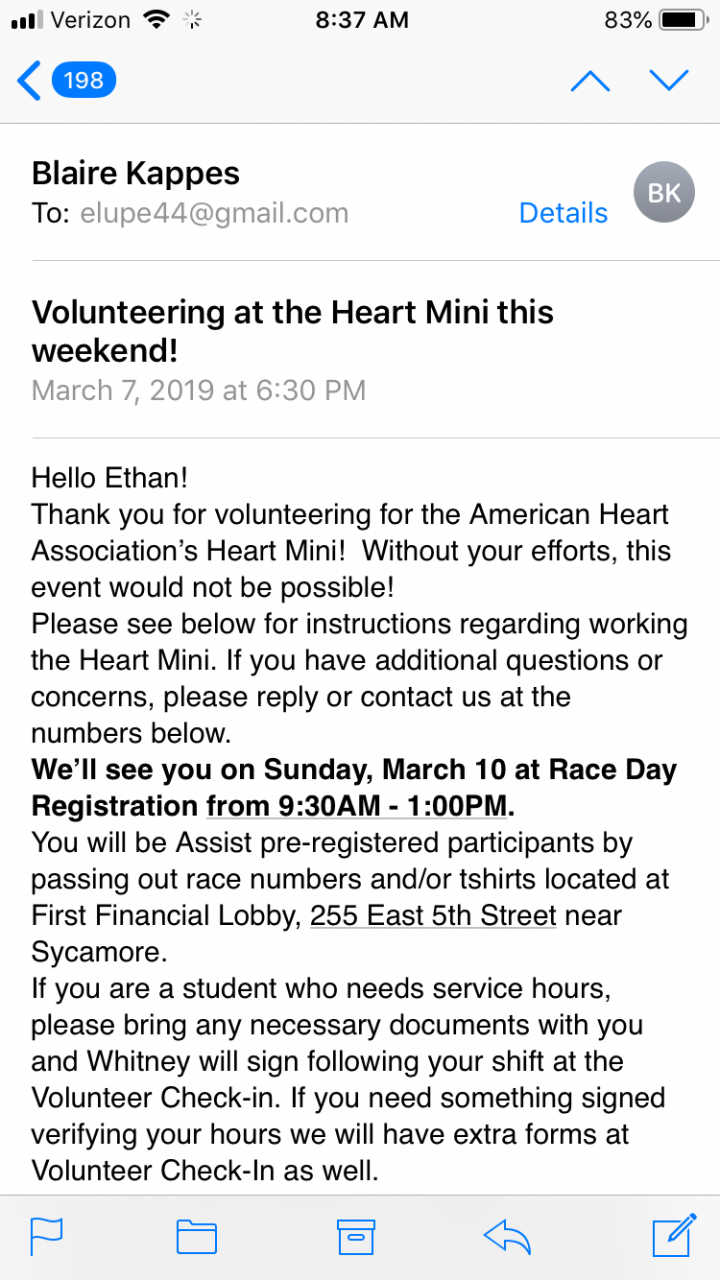Flag this email with flag icon
The height and width of the screenshot is (1280, 720).
click(47, 1236)
